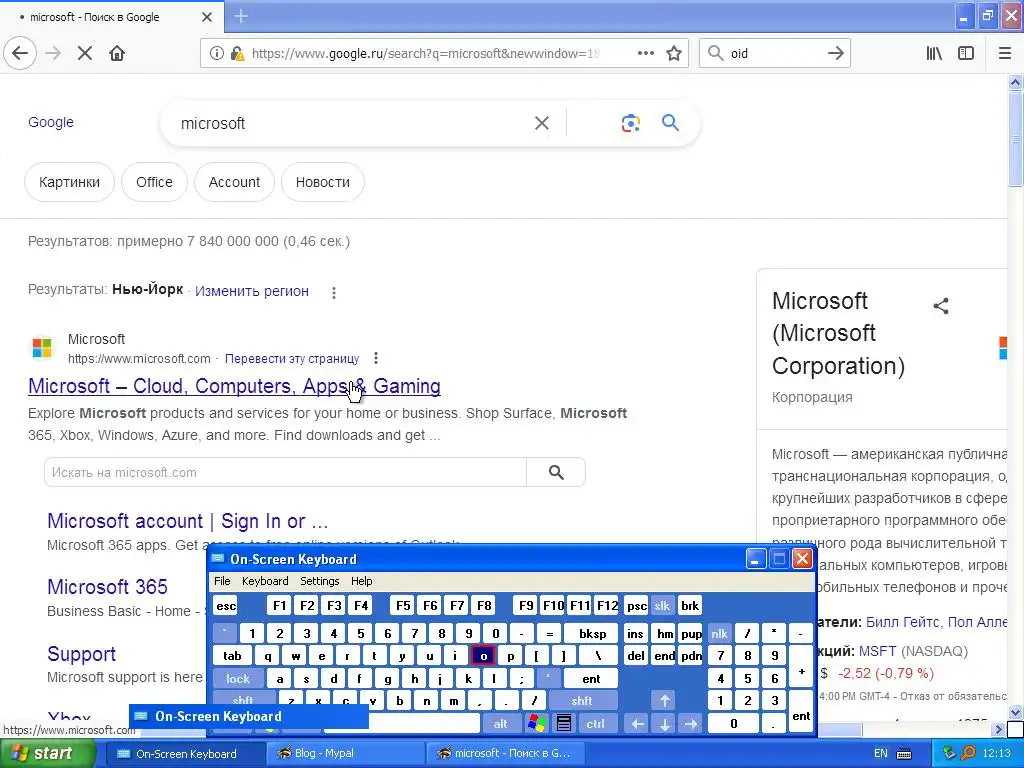This screenshot has width=1024, height=768.
Task: Search by image with Google Lens icon
Action: (x=630, y=123)
